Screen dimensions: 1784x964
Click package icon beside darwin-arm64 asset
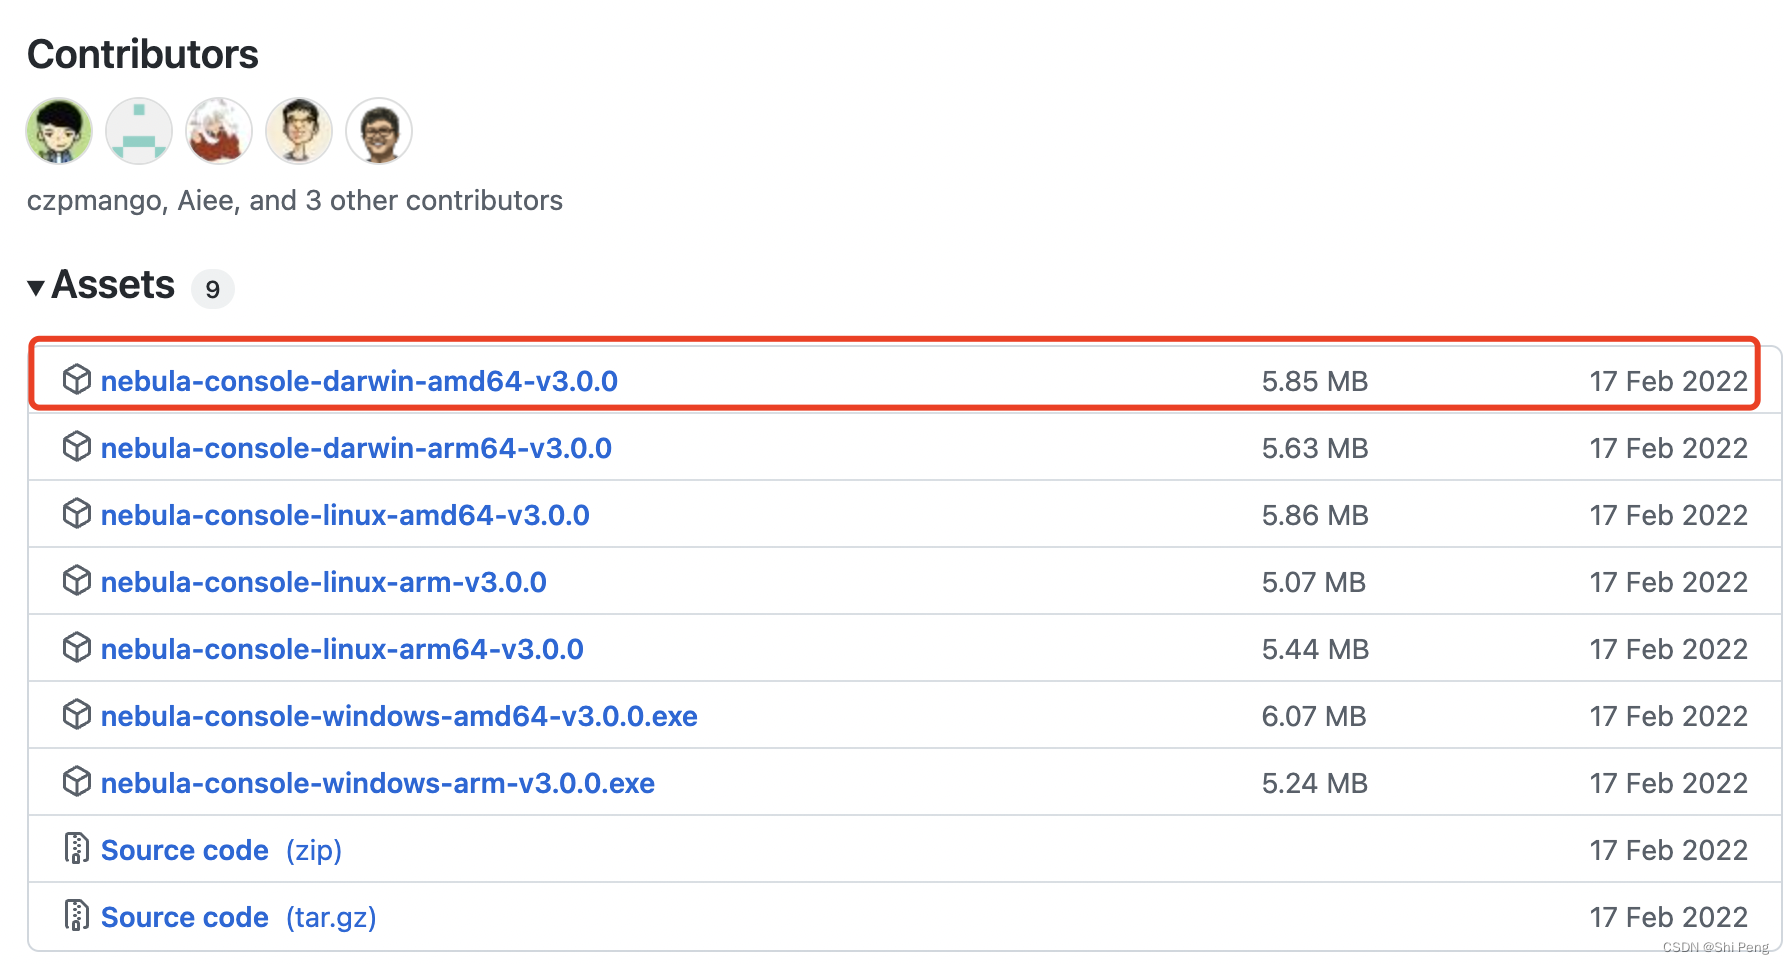point(77,447)
